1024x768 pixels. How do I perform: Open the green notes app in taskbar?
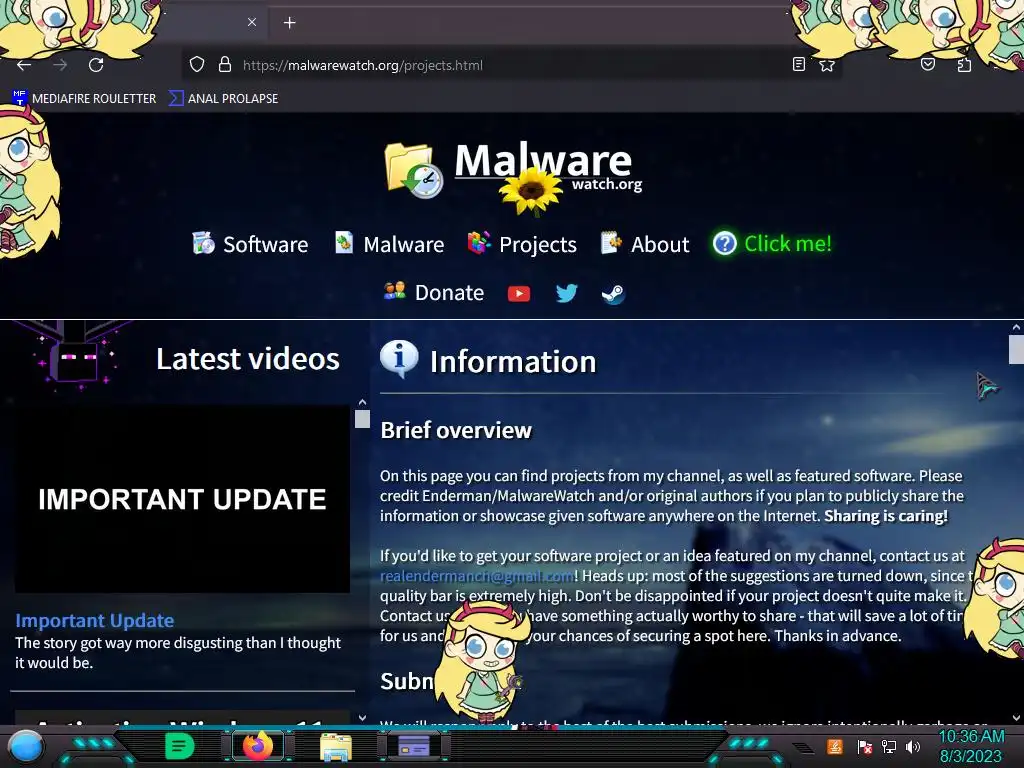[x=179, y=746]
